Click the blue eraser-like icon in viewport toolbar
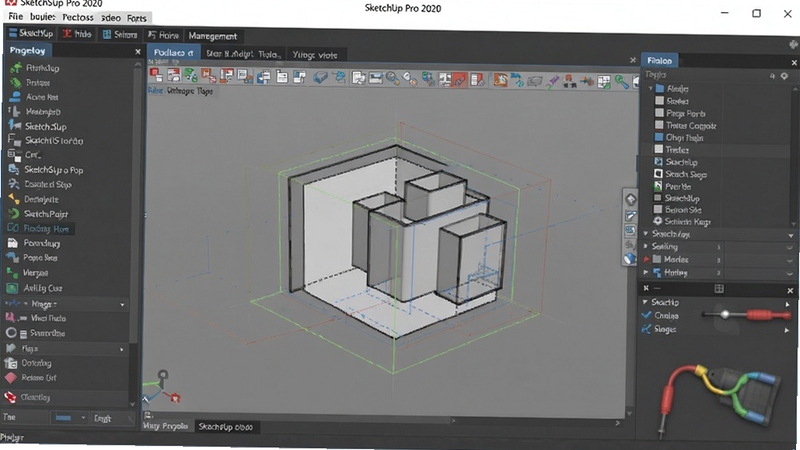Viewport: 800px width, 450px height. [320, 78]
